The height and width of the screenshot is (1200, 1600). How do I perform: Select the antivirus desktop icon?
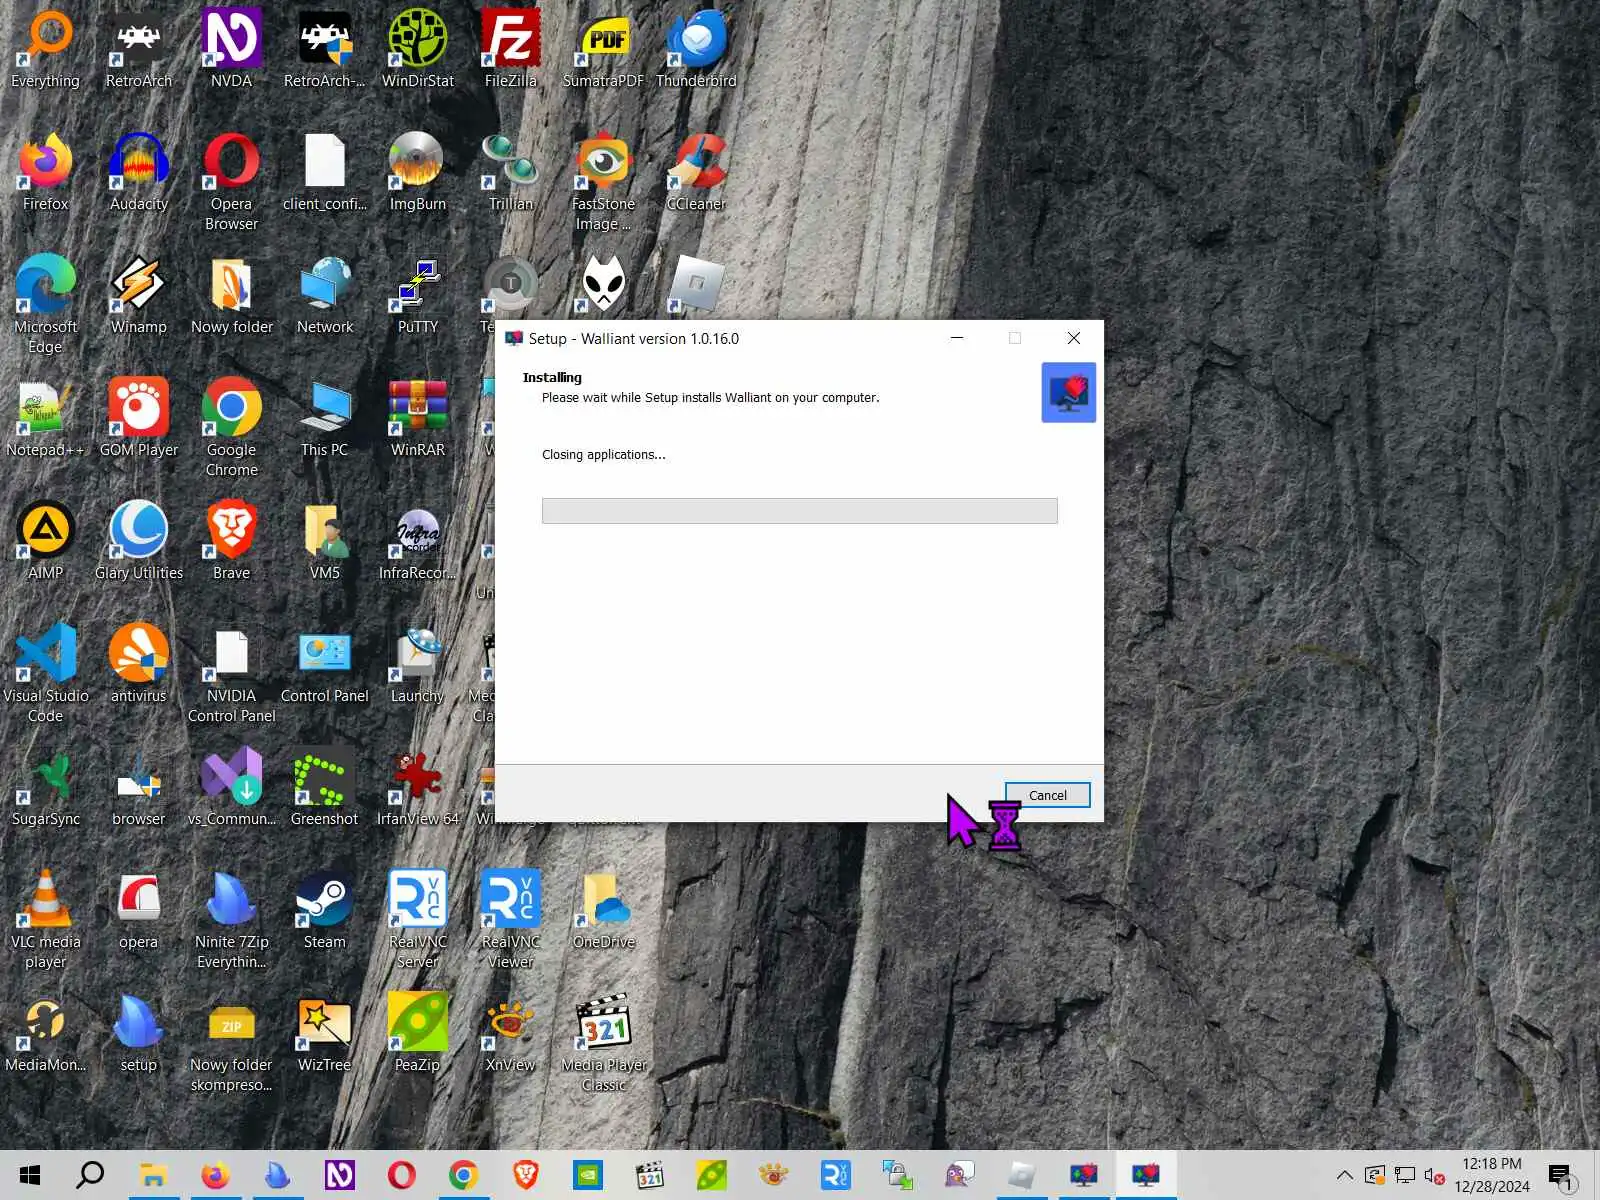139,664
